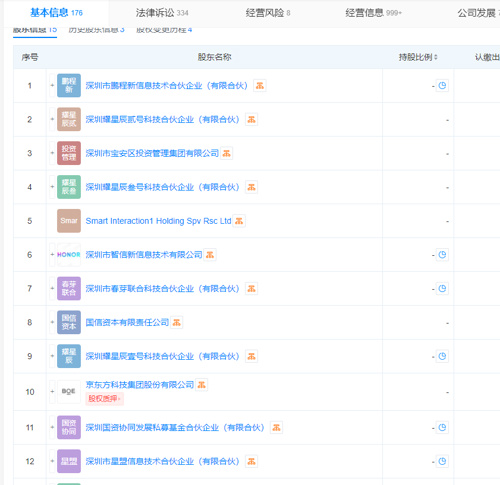Viewport: 500px width, 485px height.
Task: Click the BOE logo thumbnail
Action: coord(69,392)
